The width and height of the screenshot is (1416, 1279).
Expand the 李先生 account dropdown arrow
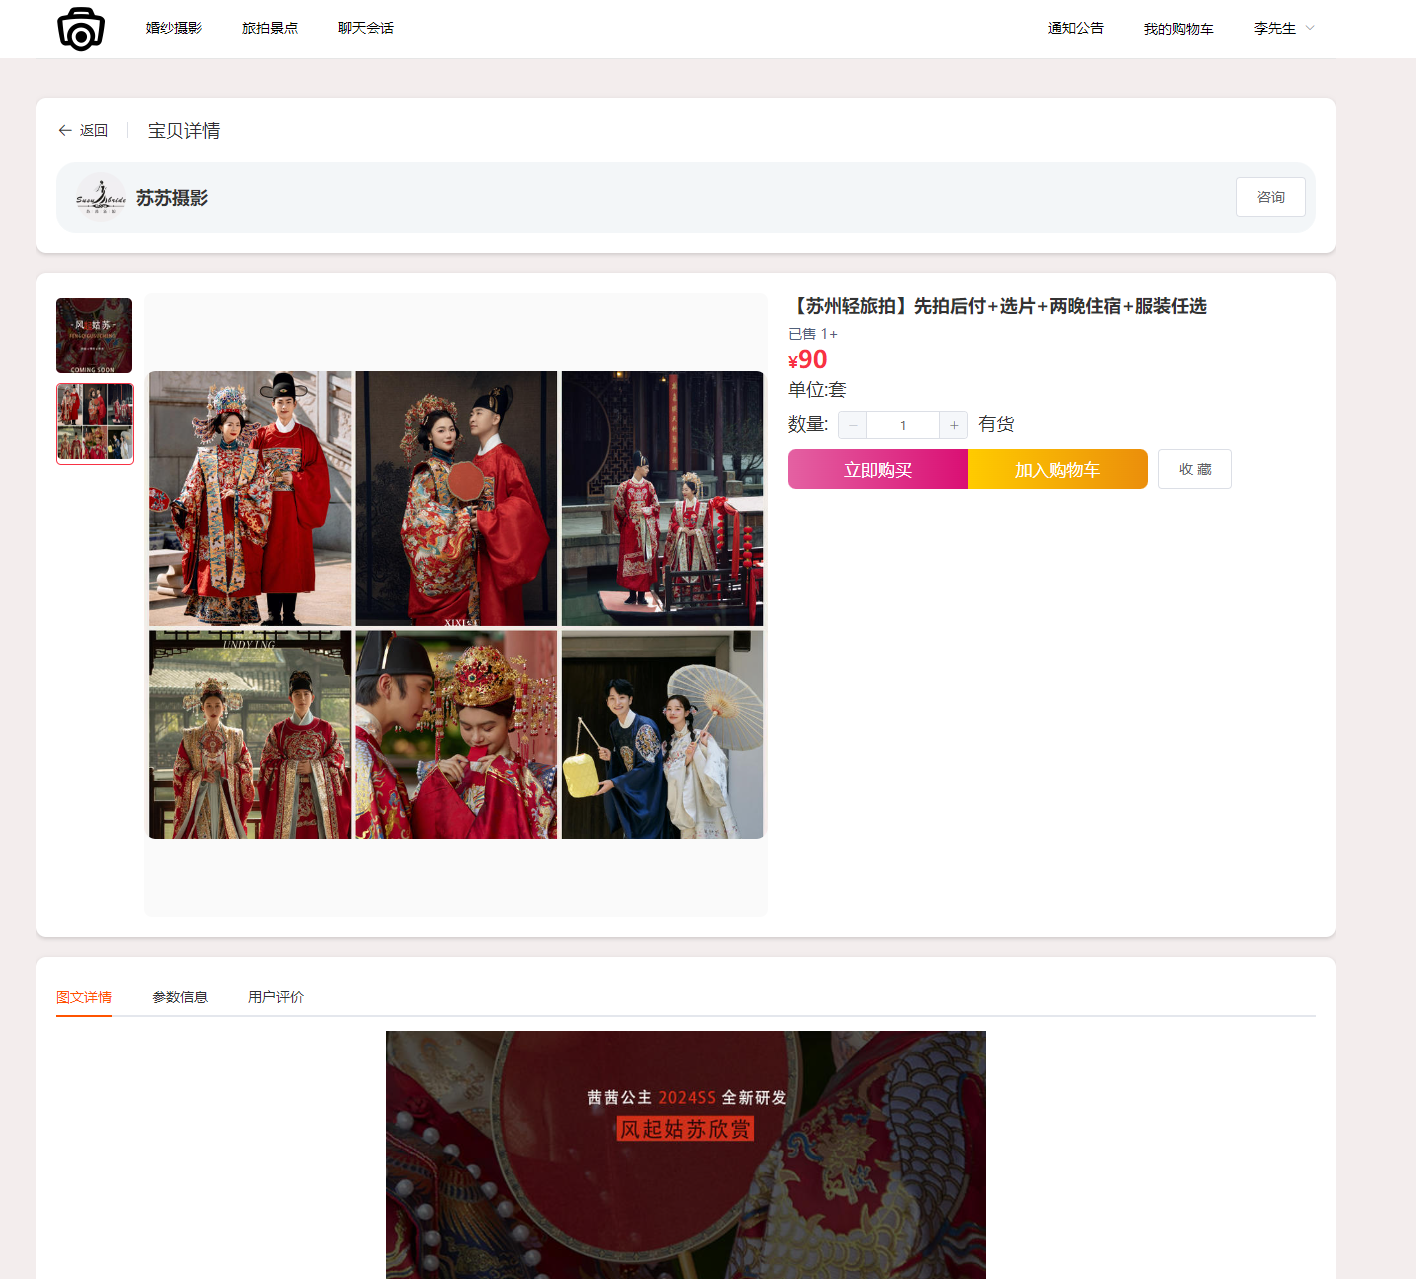pos(1310,28)
